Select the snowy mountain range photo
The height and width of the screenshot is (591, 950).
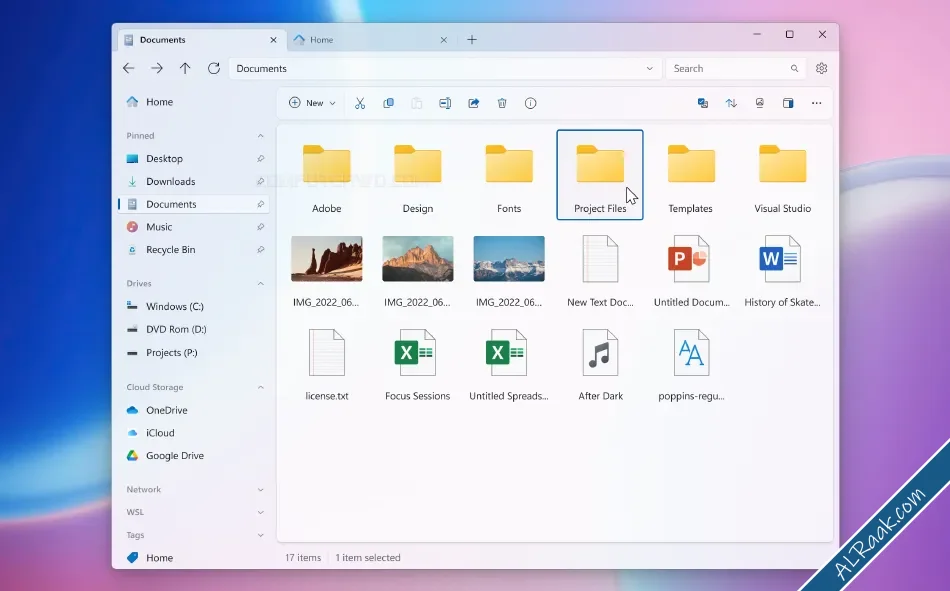509,259
